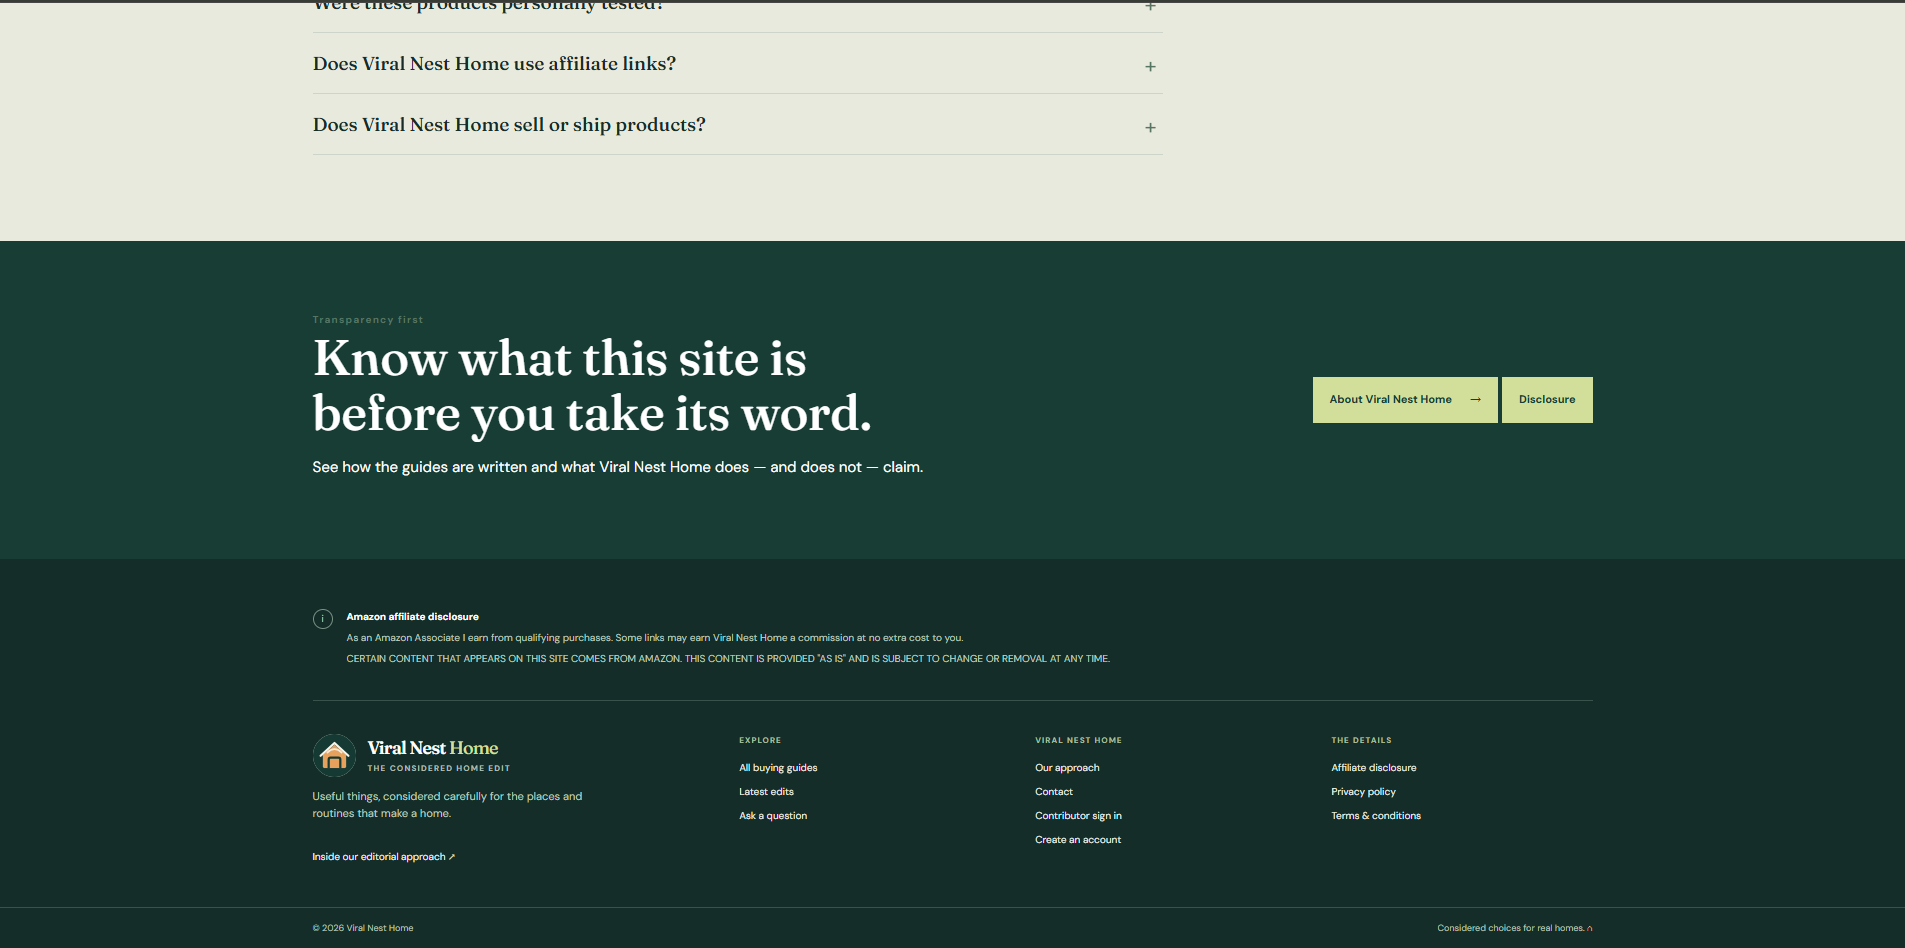Expand the sell or ship products plus icon
This screenshot has height=948, width=1905.
[1150, 127]
